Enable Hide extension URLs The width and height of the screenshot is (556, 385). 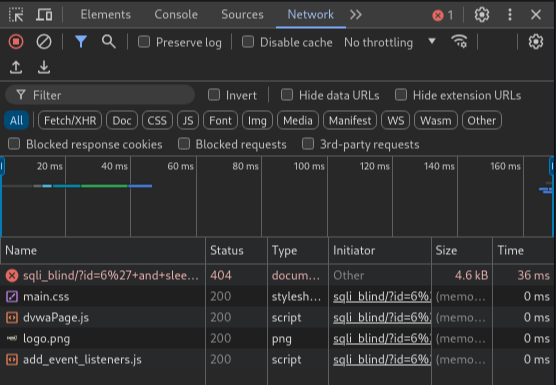pyautogui.click(x=401, y=95)
